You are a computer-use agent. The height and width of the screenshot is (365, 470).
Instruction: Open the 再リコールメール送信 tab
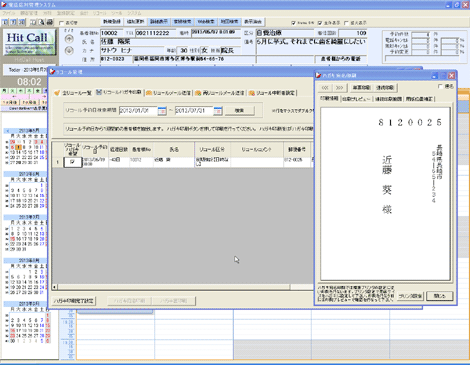pyautogui.click(x=220, y=93)
